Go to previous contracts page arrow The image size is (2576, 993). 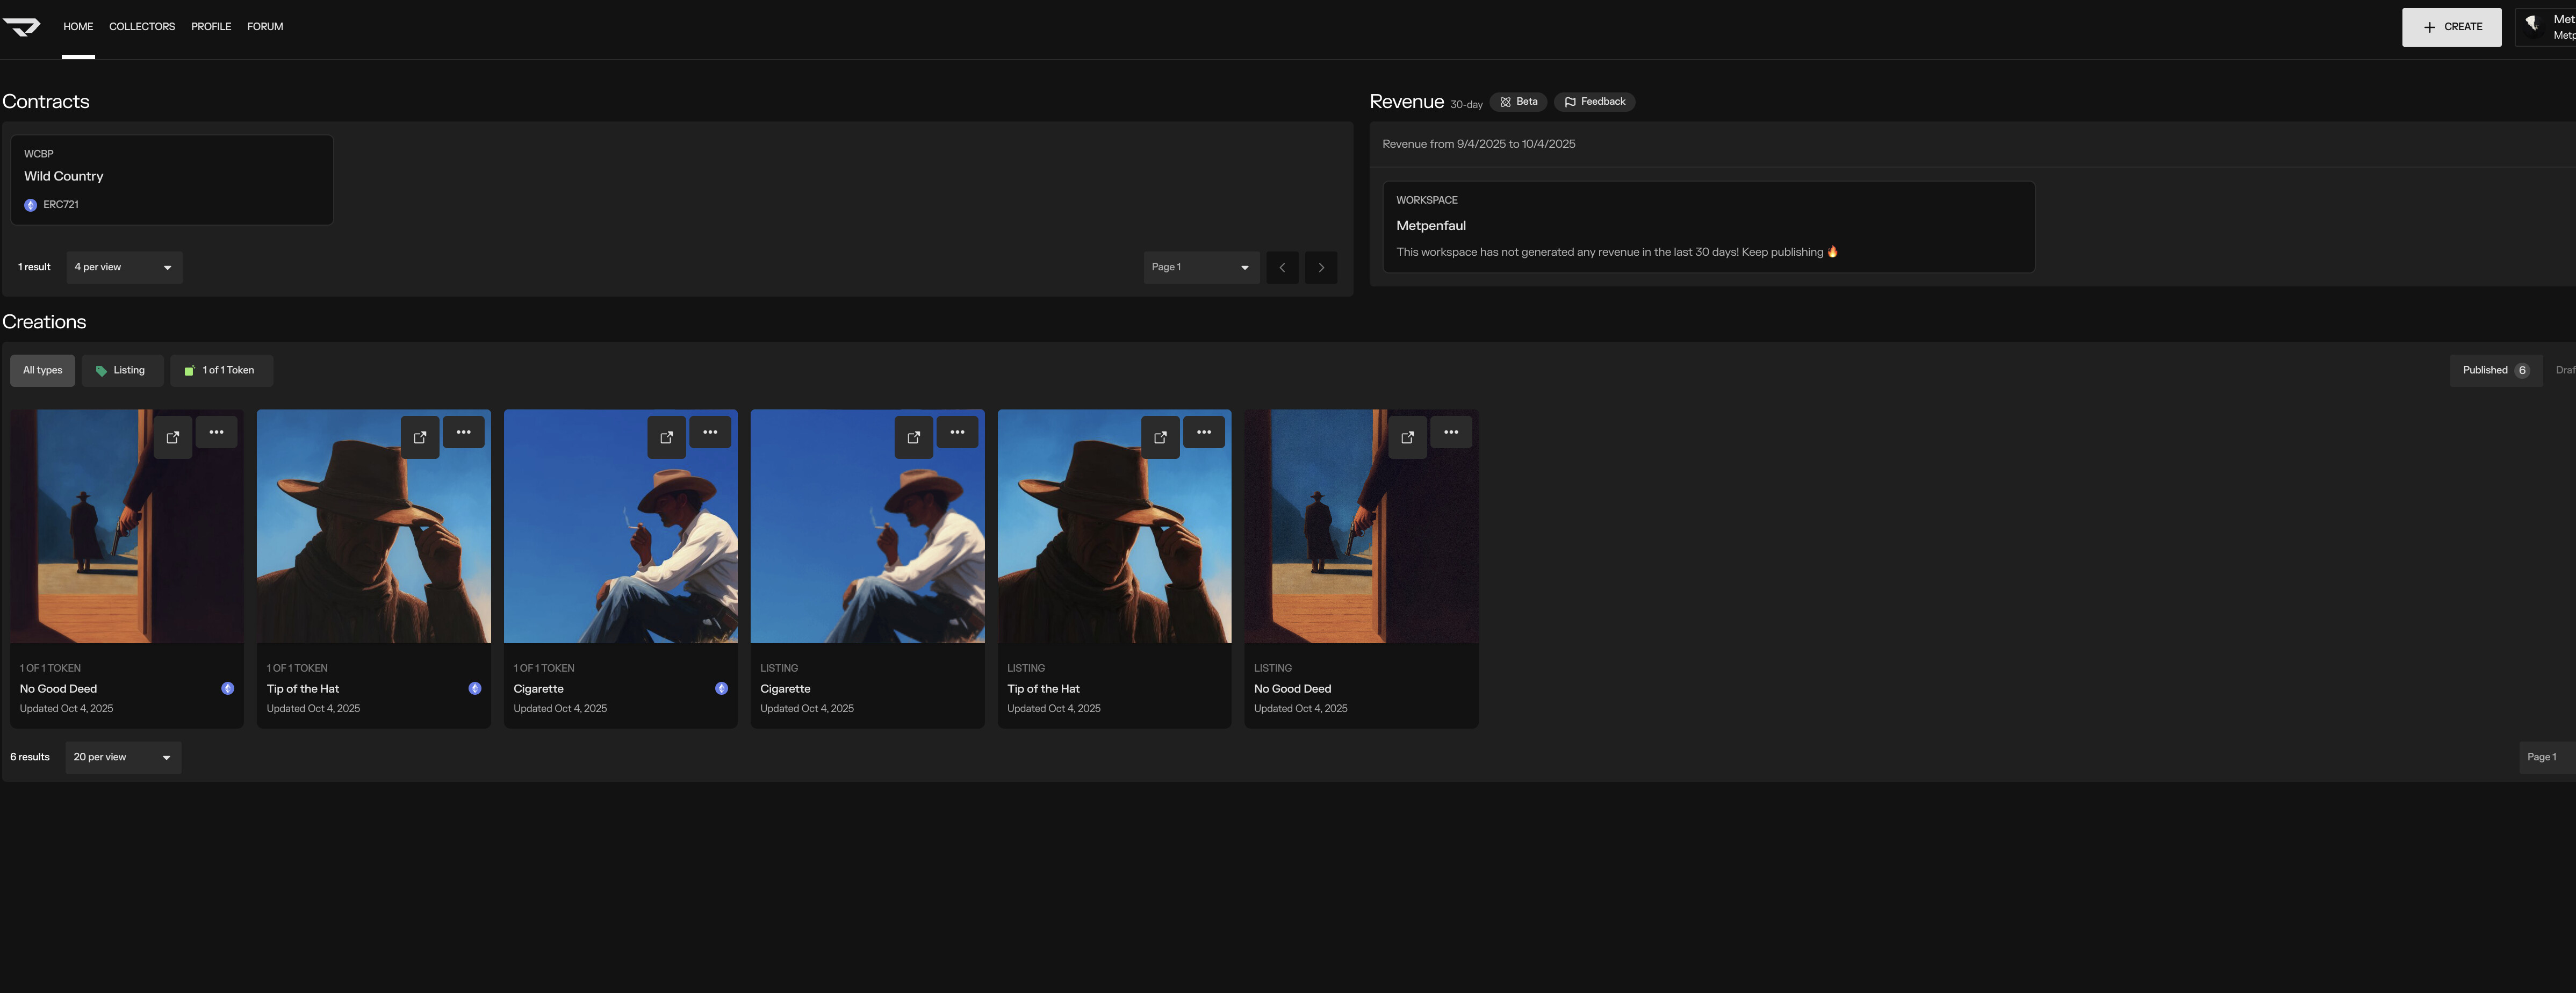click(x=1282, y=267)
